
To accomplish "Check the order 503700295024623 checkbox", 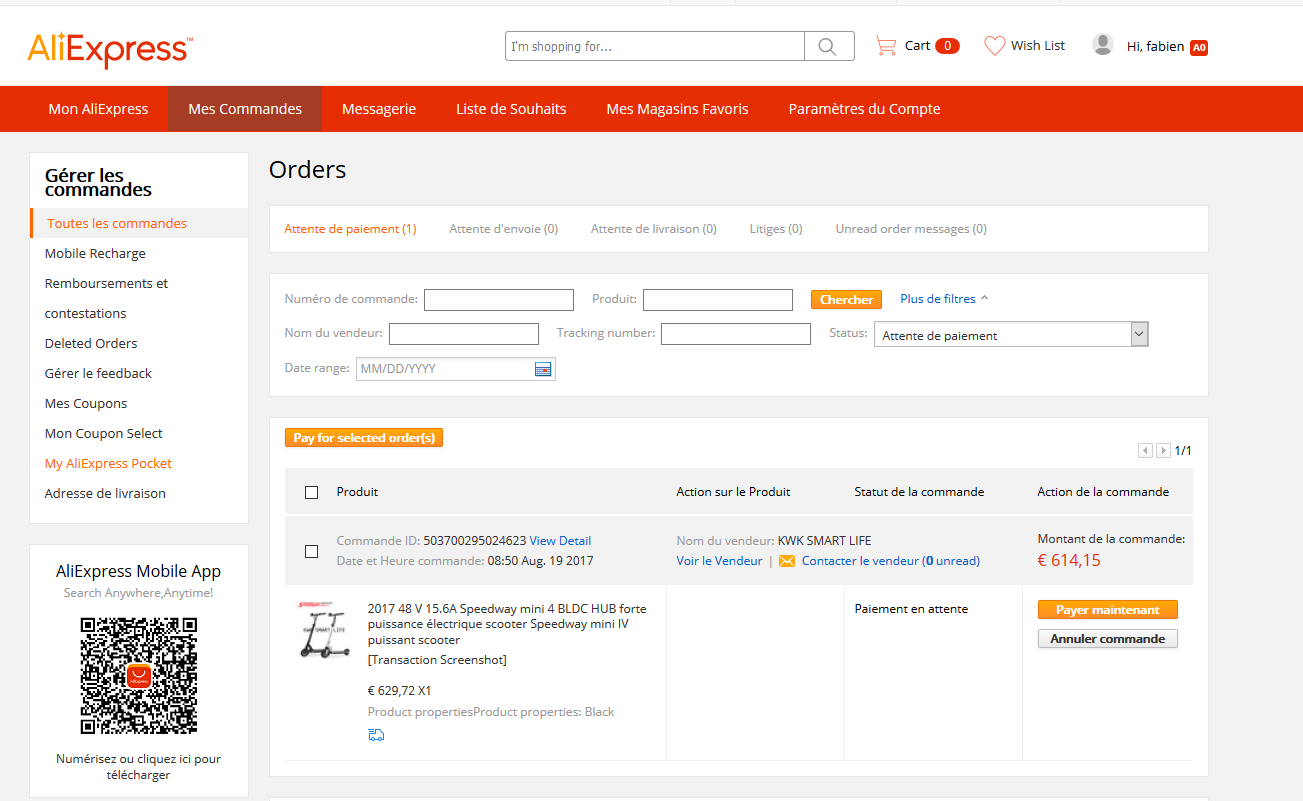I will (311, 551).
